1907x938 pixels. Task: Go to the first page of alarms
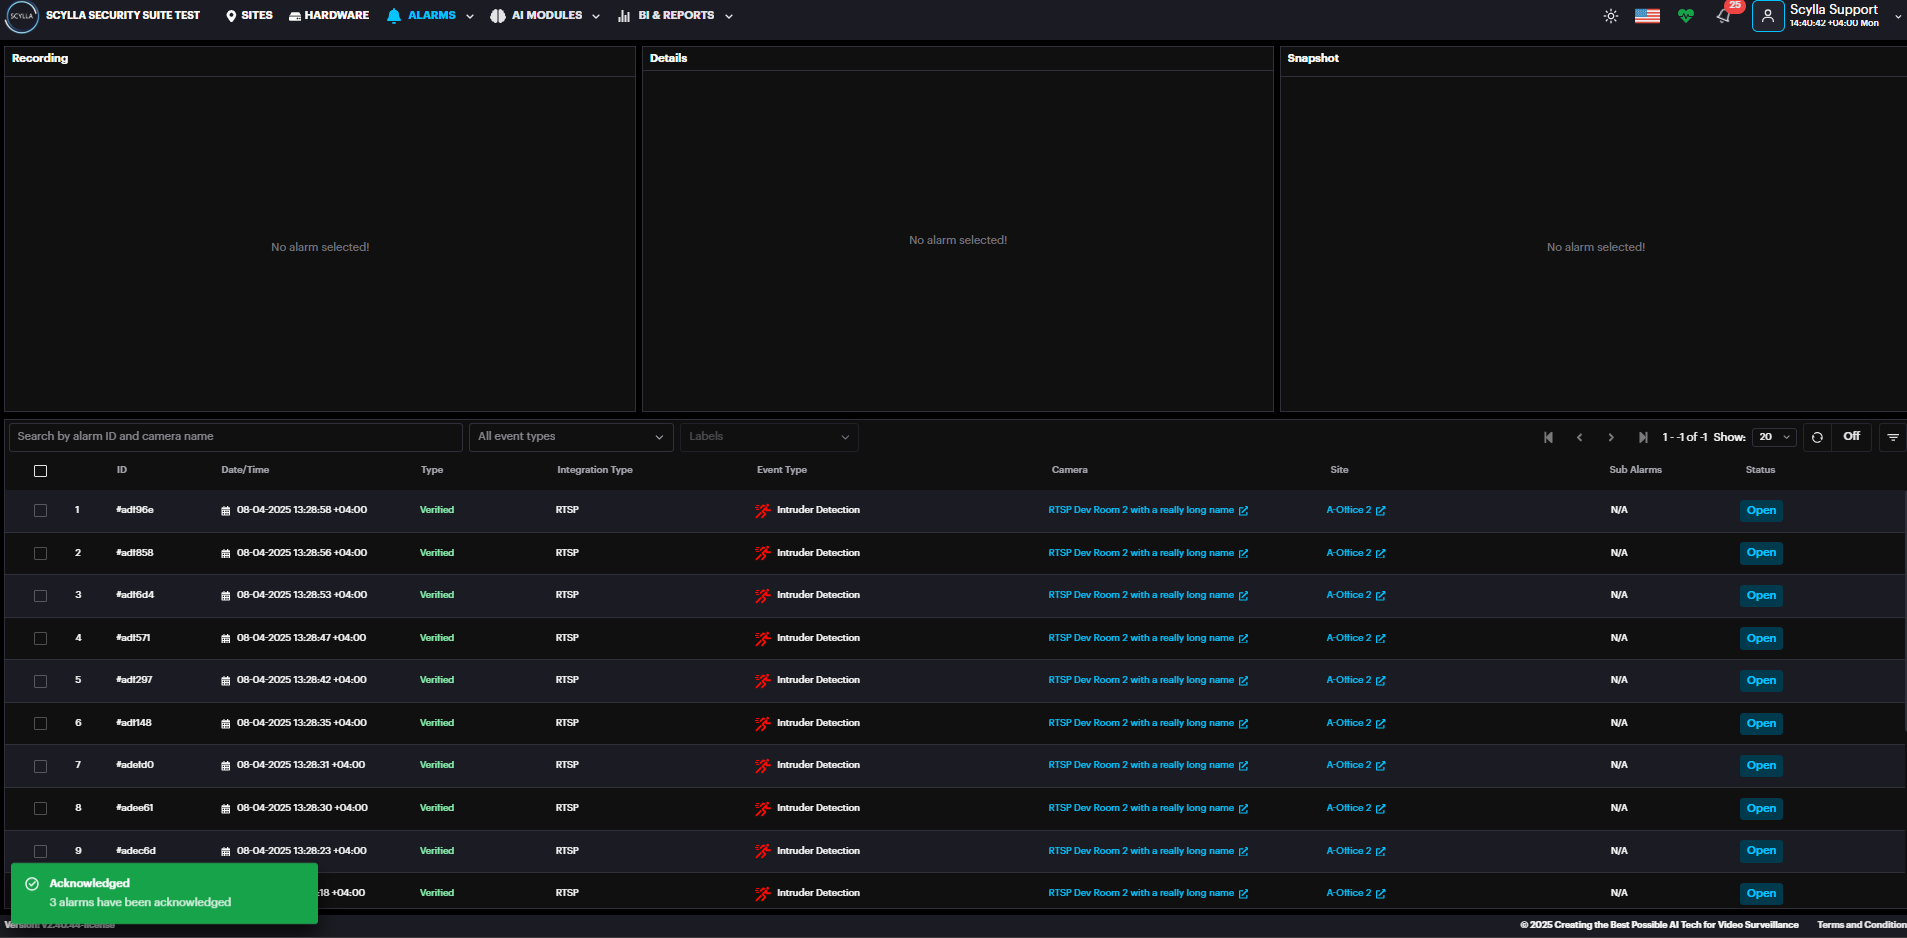[1548, 437]
